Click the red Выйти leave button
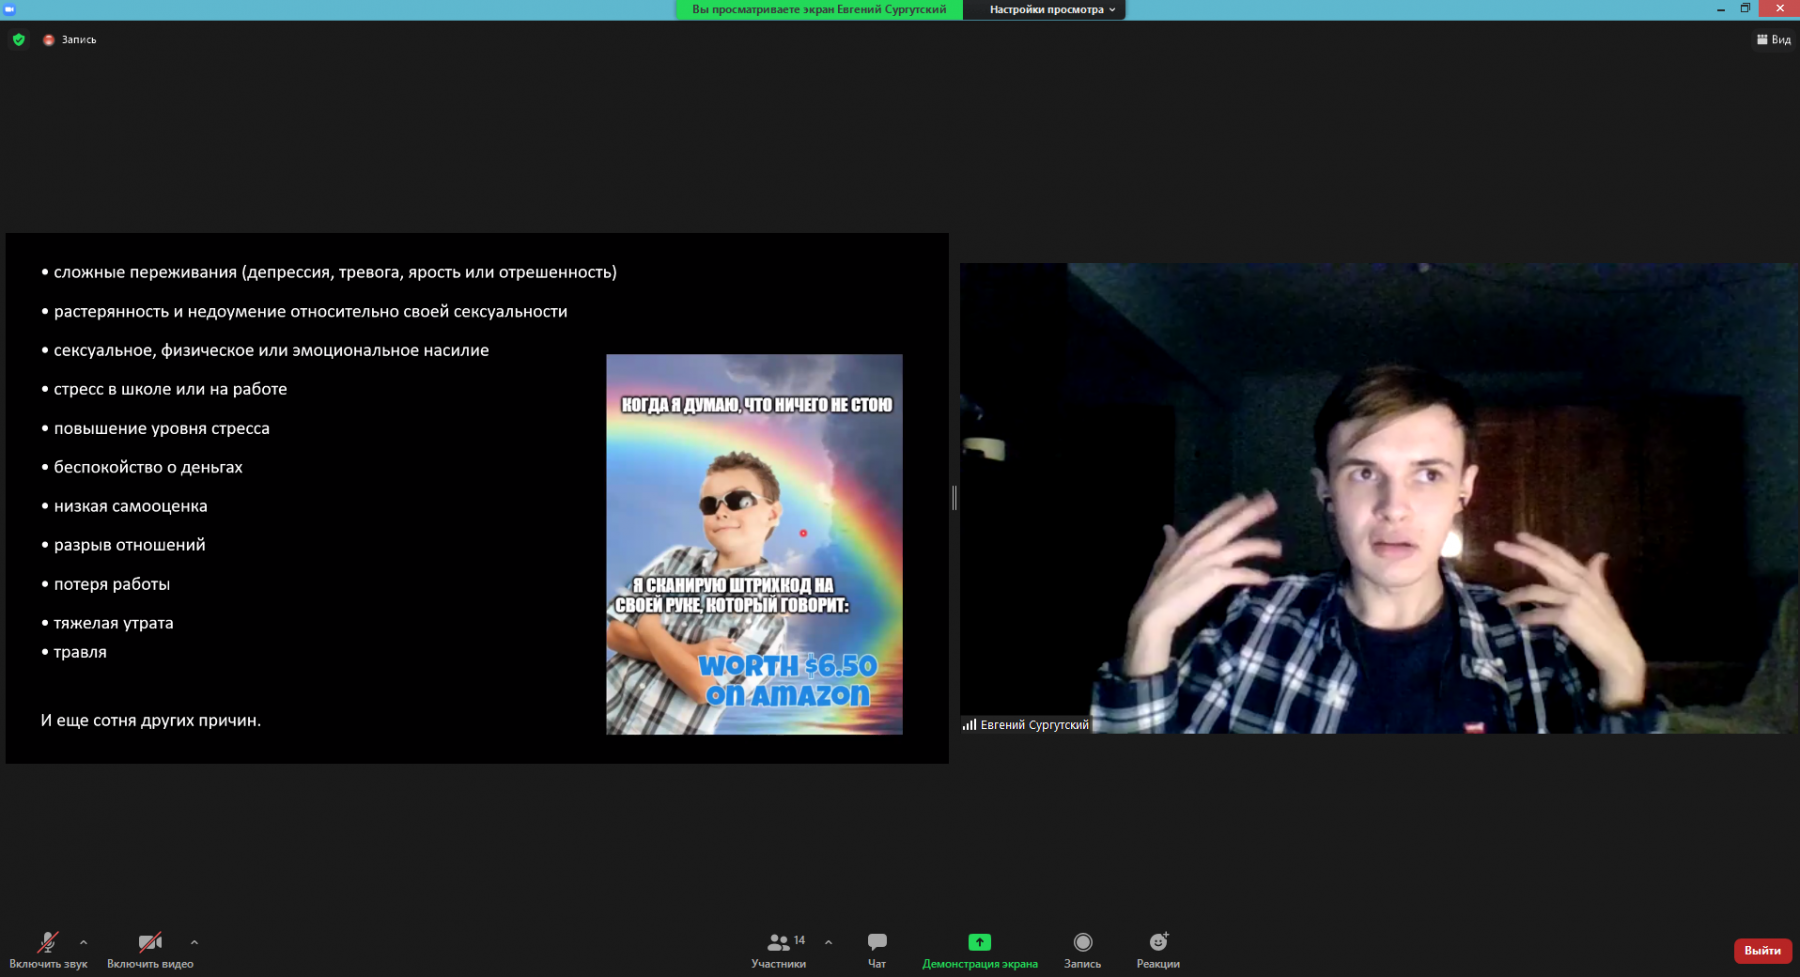The width and height of the screenshot is (1800, 977). [1762, 950]
